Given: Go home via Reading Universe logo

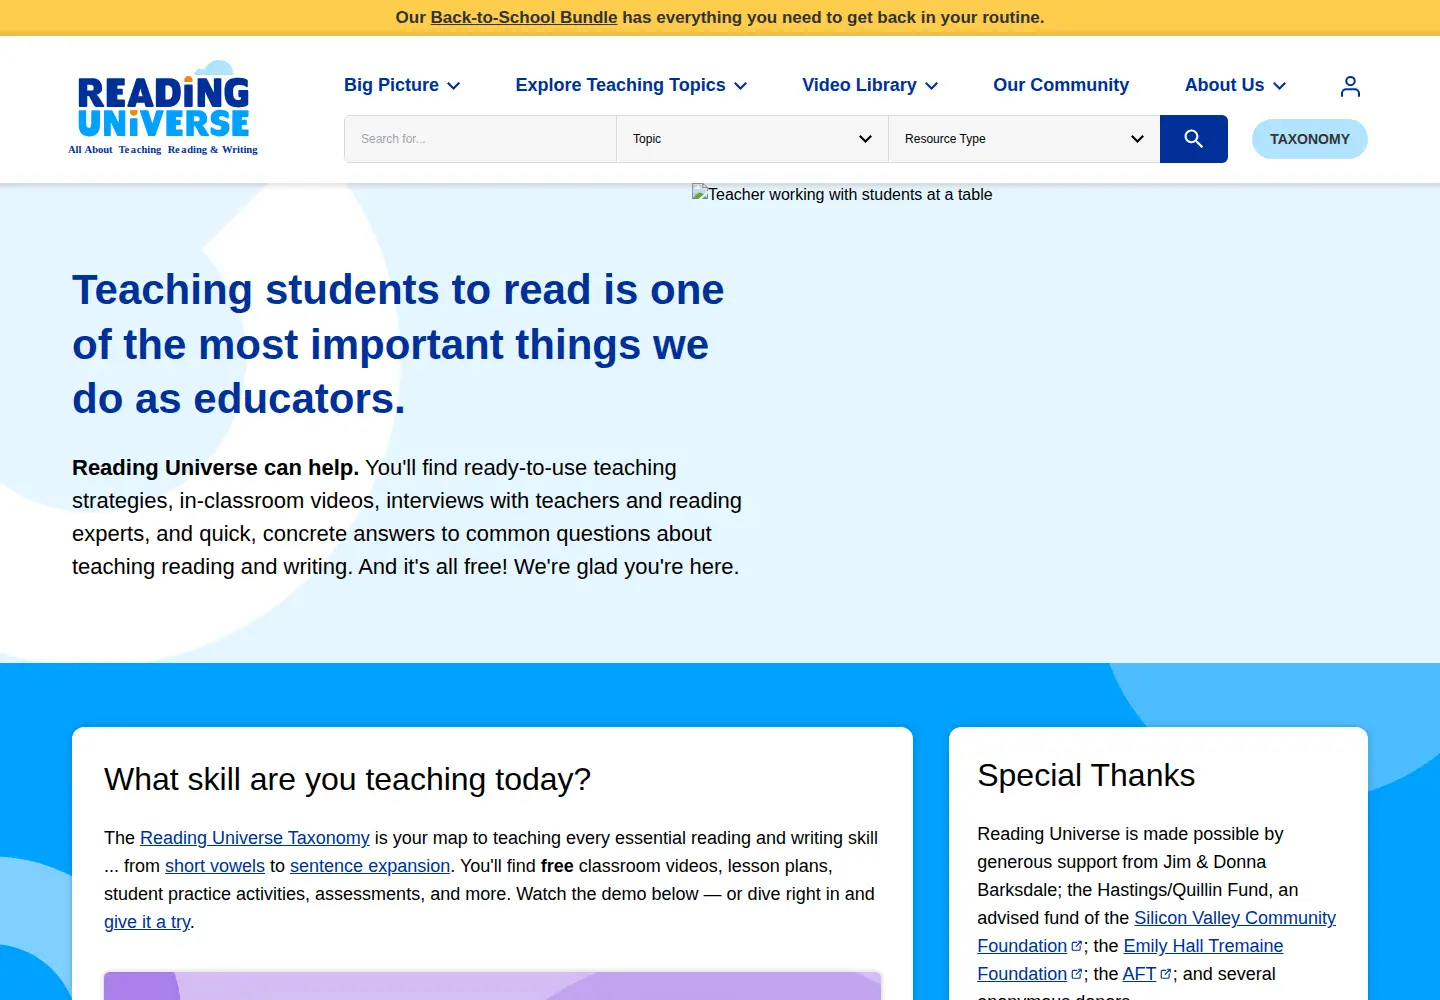Looking at the screenshot, I should pos(163,108).
